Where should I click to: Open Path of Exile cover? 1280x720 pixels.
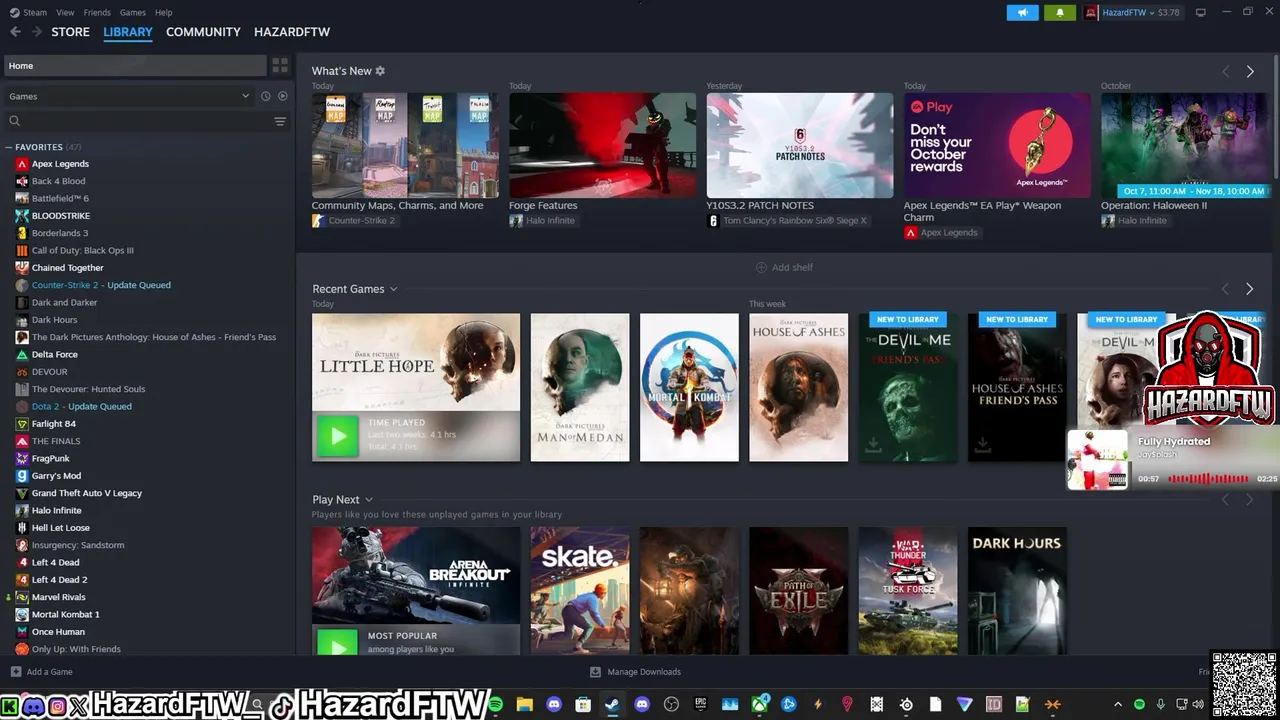[x=798, y=591]
